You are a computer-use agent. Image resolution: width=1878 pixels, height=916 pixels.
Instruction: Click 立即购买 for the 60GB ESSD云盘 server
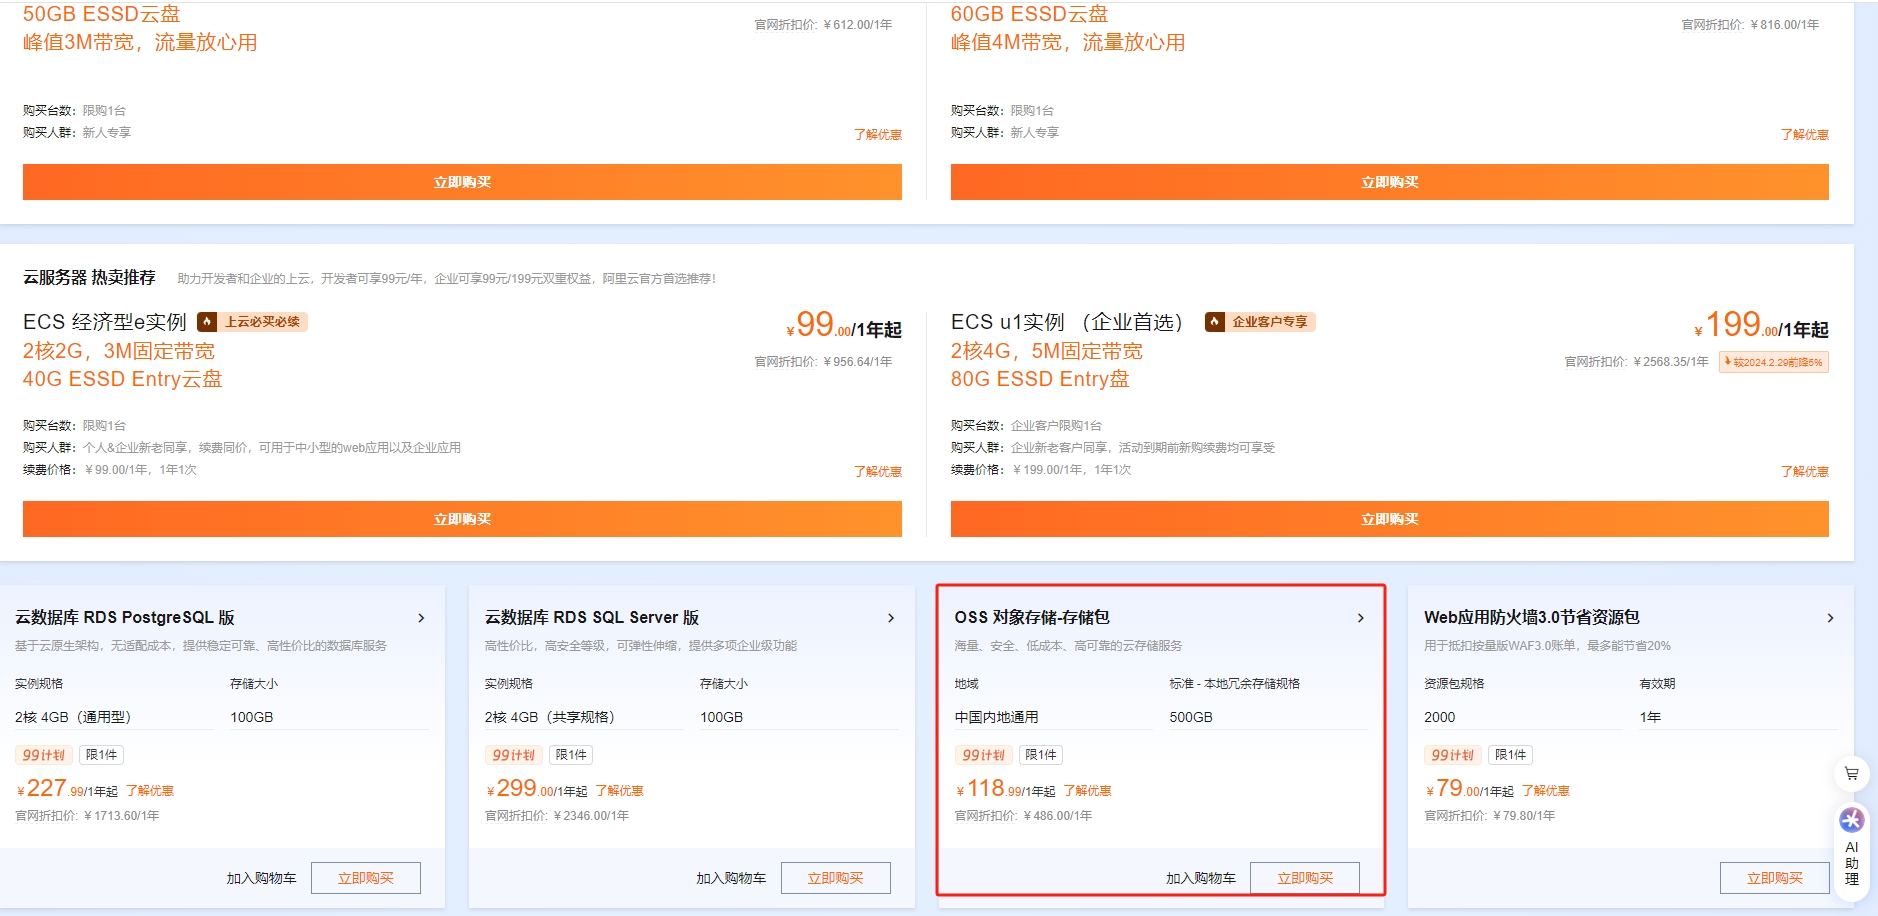tap(1389, 182)
